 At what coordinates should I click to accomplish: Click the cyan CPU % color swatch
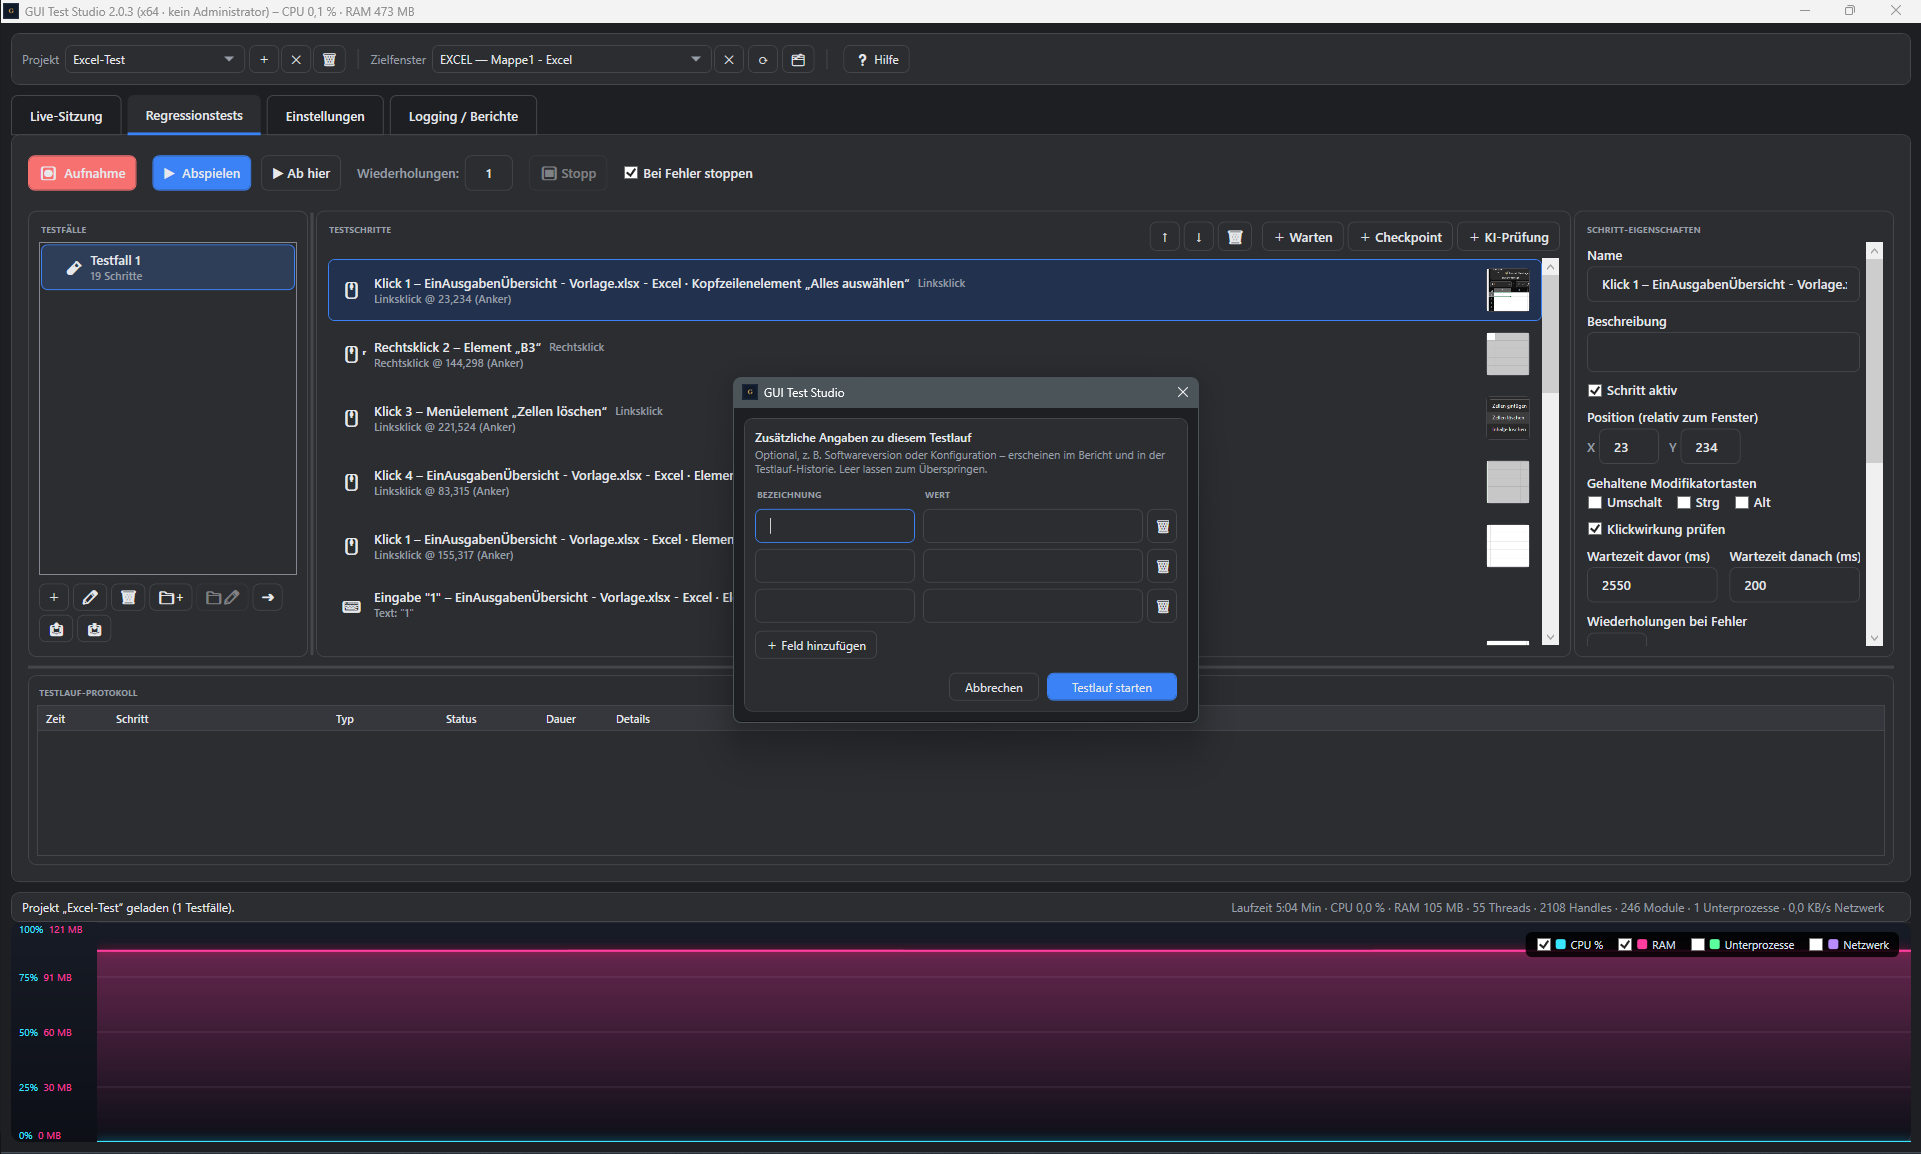(1561, 945)
